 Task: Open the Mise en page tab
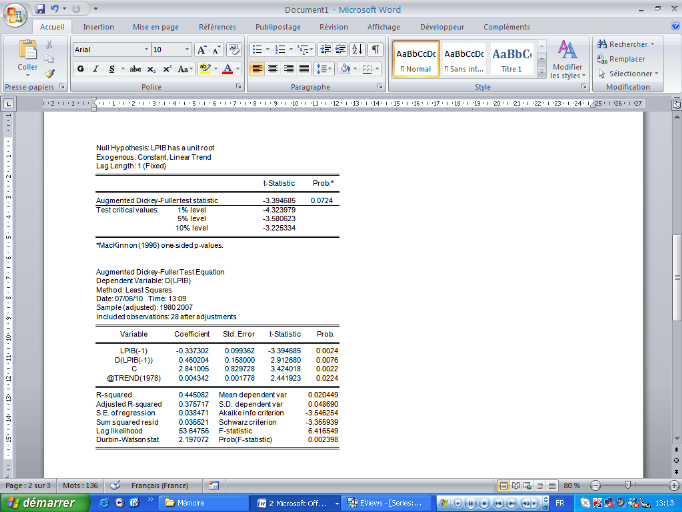[156, 27]
